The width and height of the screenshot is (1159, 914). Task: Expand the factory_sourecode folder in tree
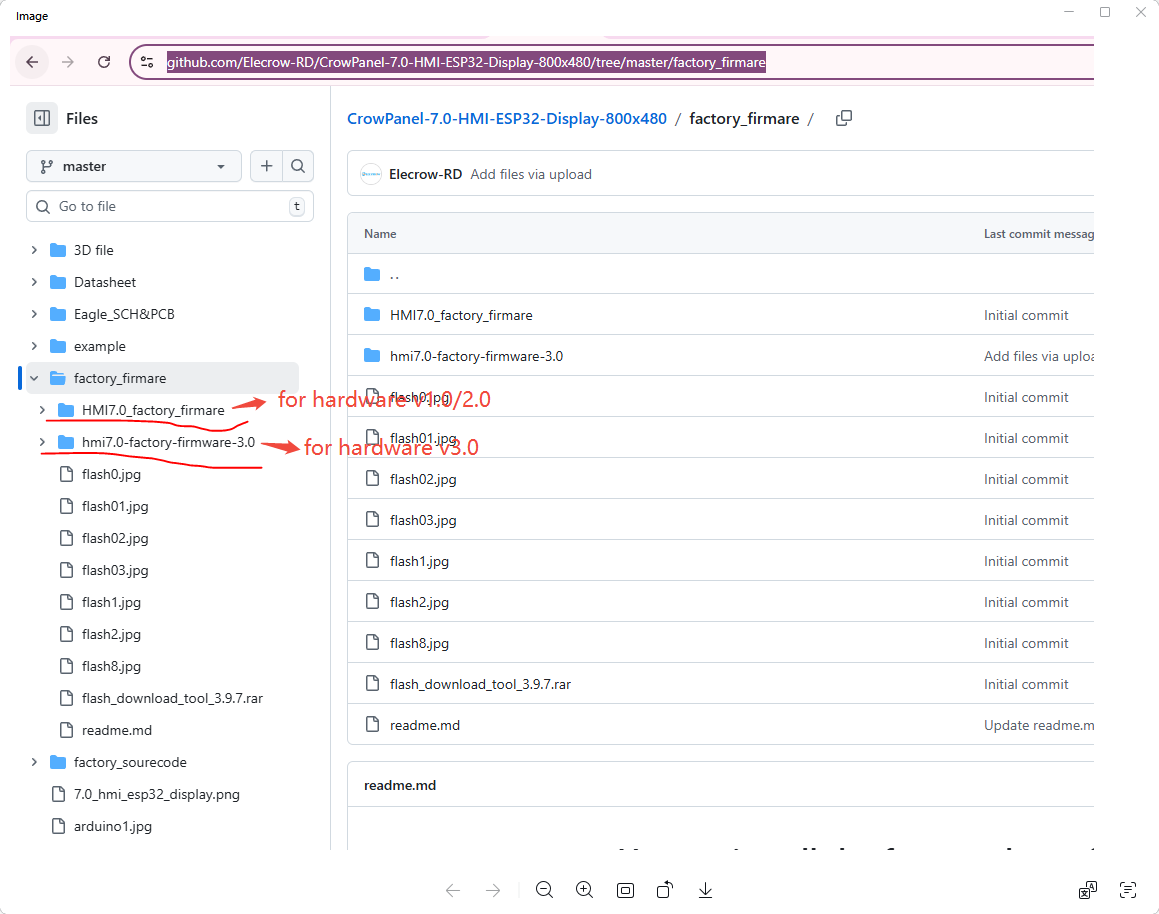coord(35,762)
